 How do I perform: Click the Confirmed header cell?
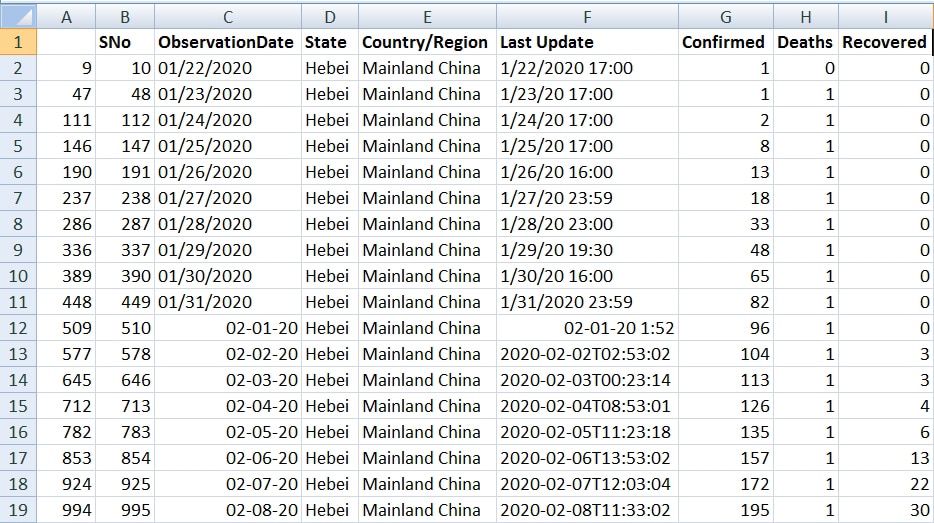tap(723, 42)
